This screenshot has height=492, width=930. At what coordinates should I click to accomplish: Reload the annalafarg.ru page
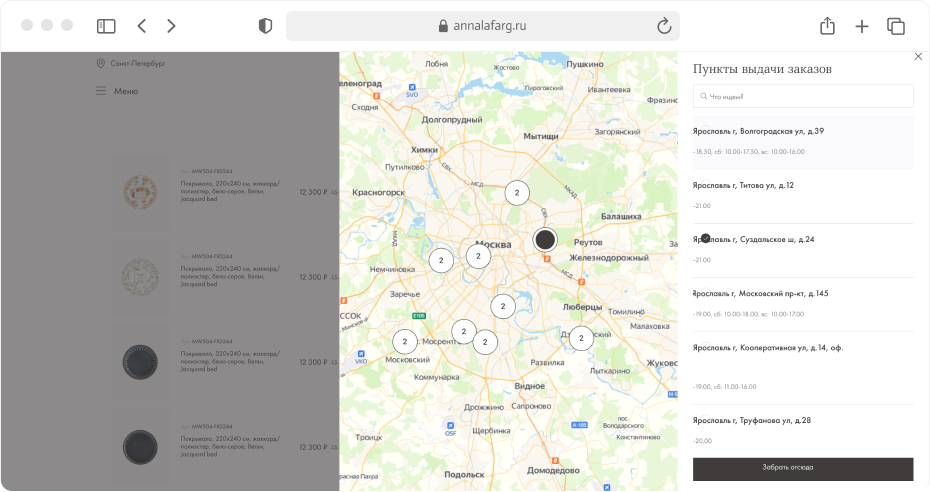coord(664,26)
